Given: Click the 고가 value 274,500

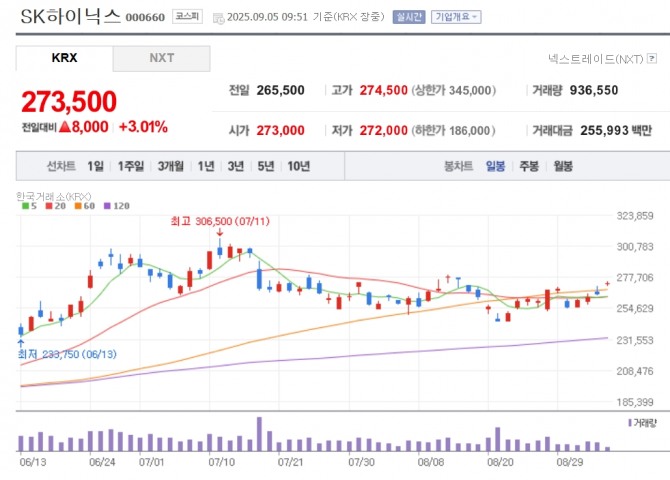Looking at the screenshot, I should point(383,90).
